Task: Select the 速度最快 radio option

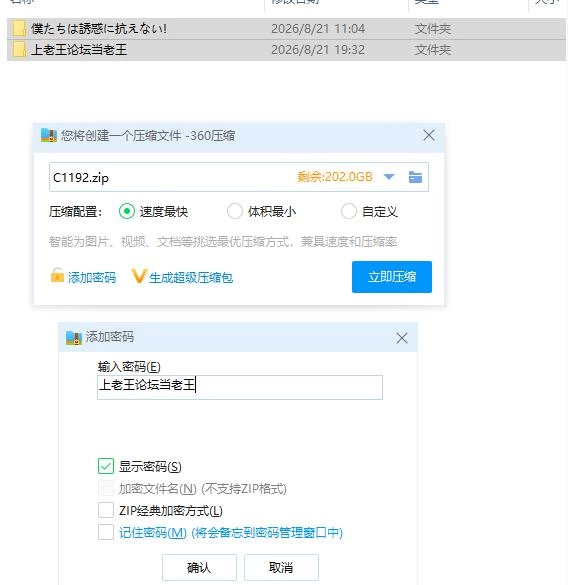Action: tap(127, 211)
